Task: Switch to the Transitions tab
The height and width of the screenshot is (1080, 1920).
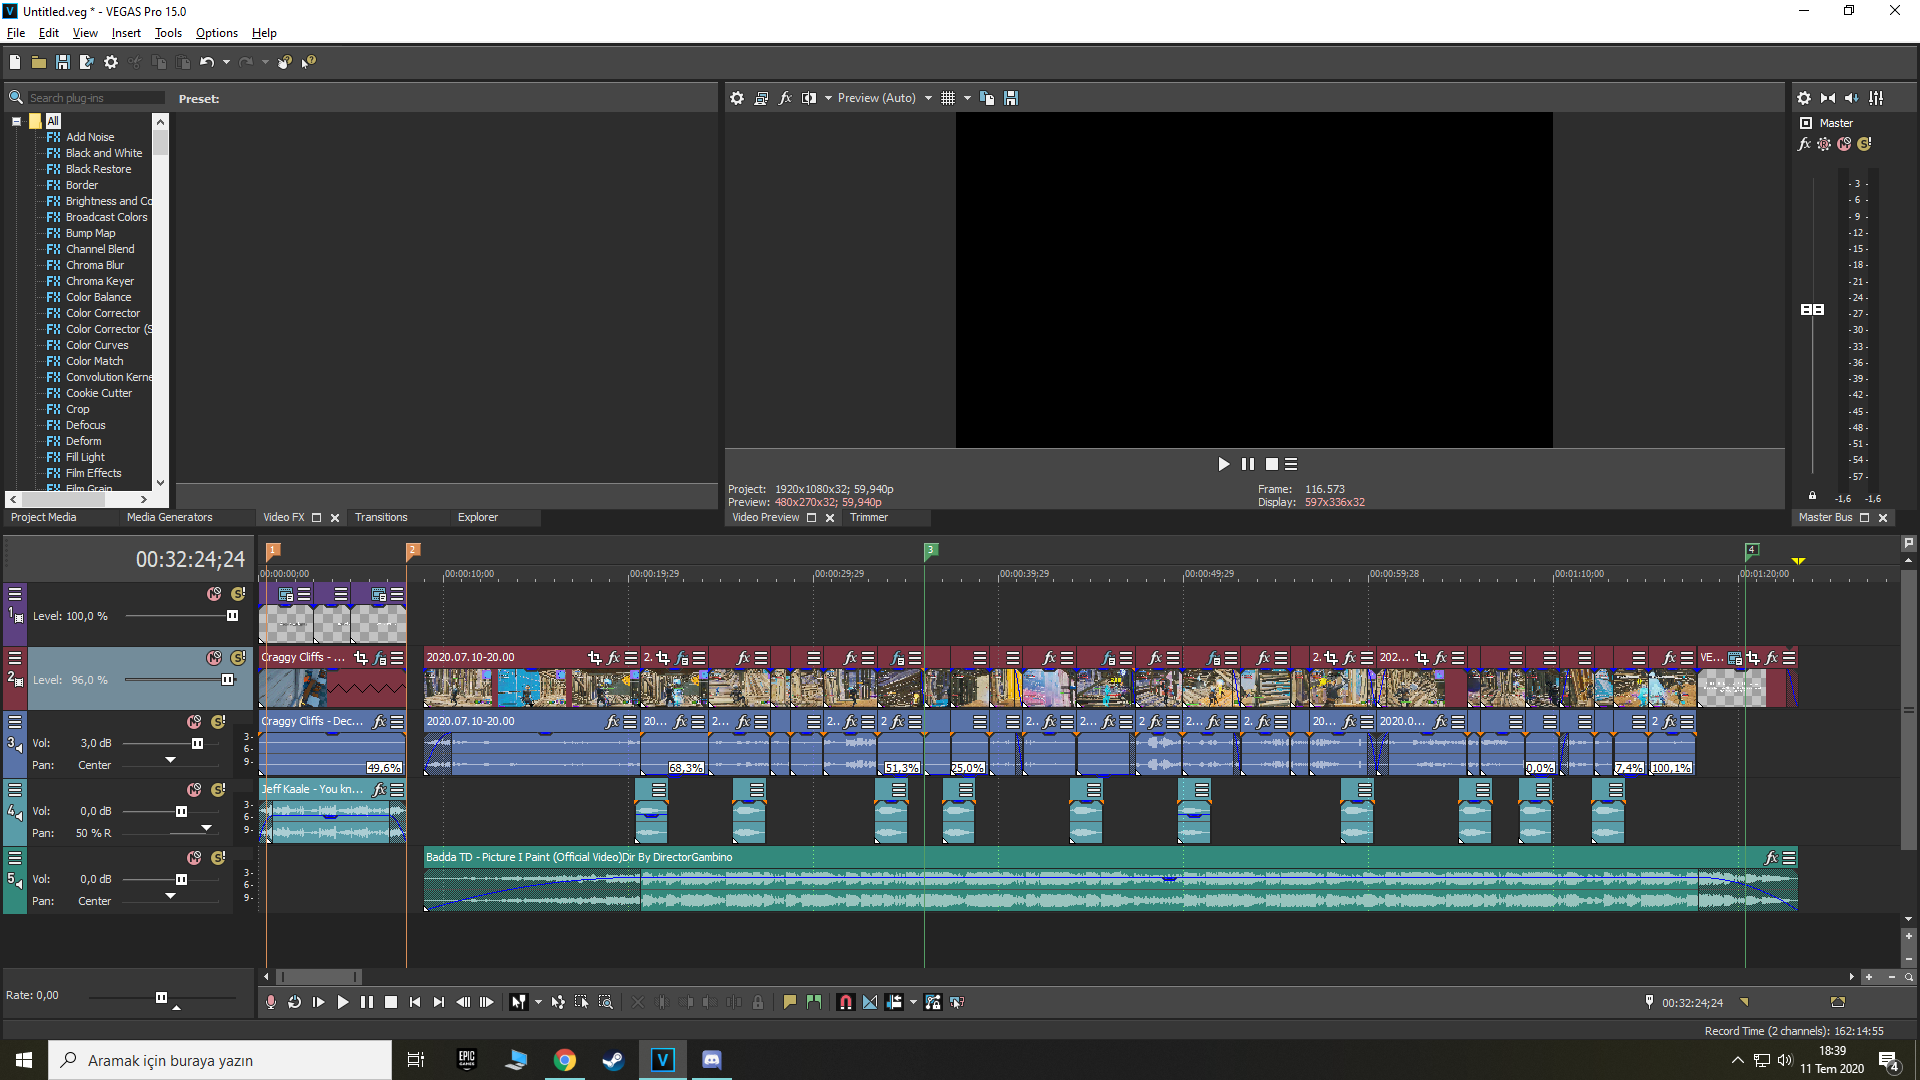Action: pyautogui.click(x=381, y=517)
